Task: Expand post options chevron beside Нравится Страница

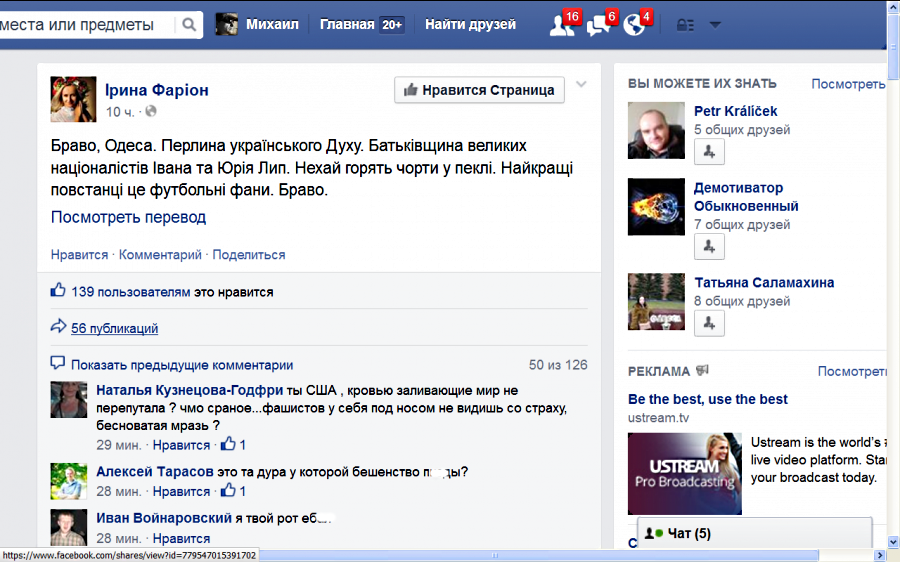Action: (582, 84)
